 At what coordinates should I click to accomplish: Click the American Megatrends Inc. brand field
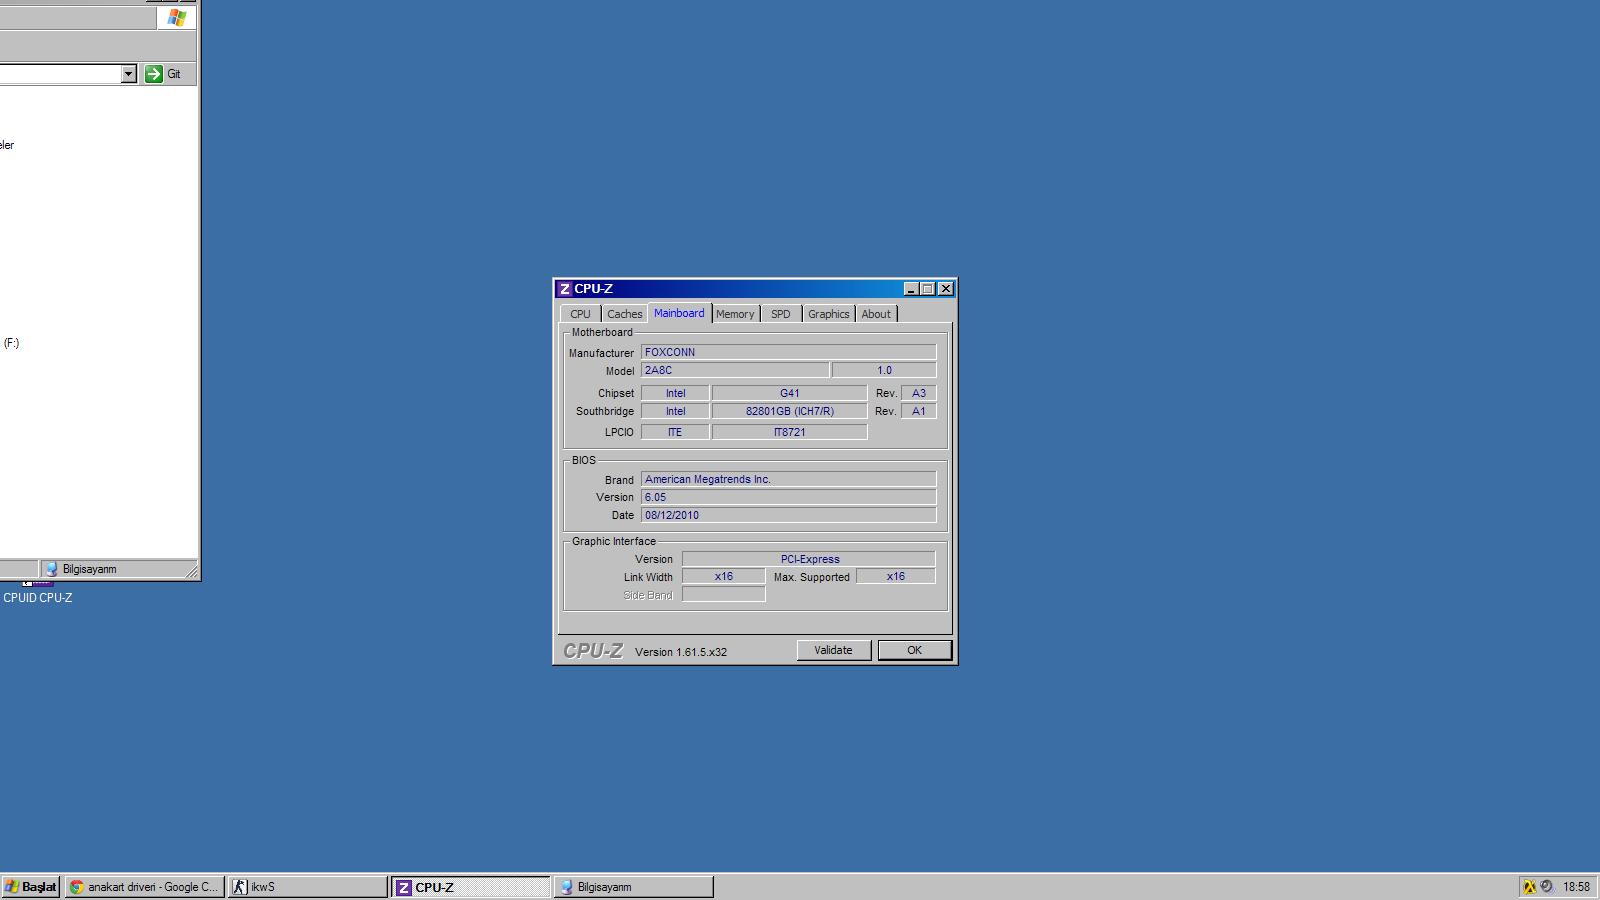(x=788, y=479)
